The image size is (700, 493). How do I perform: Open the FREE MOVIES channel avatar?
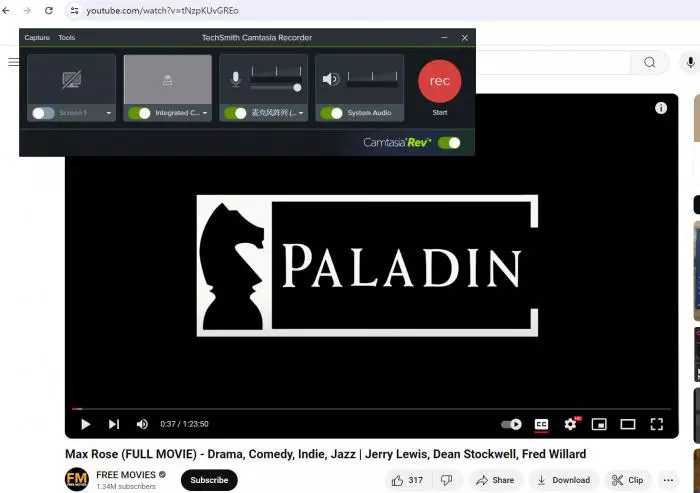coord(77,479)
